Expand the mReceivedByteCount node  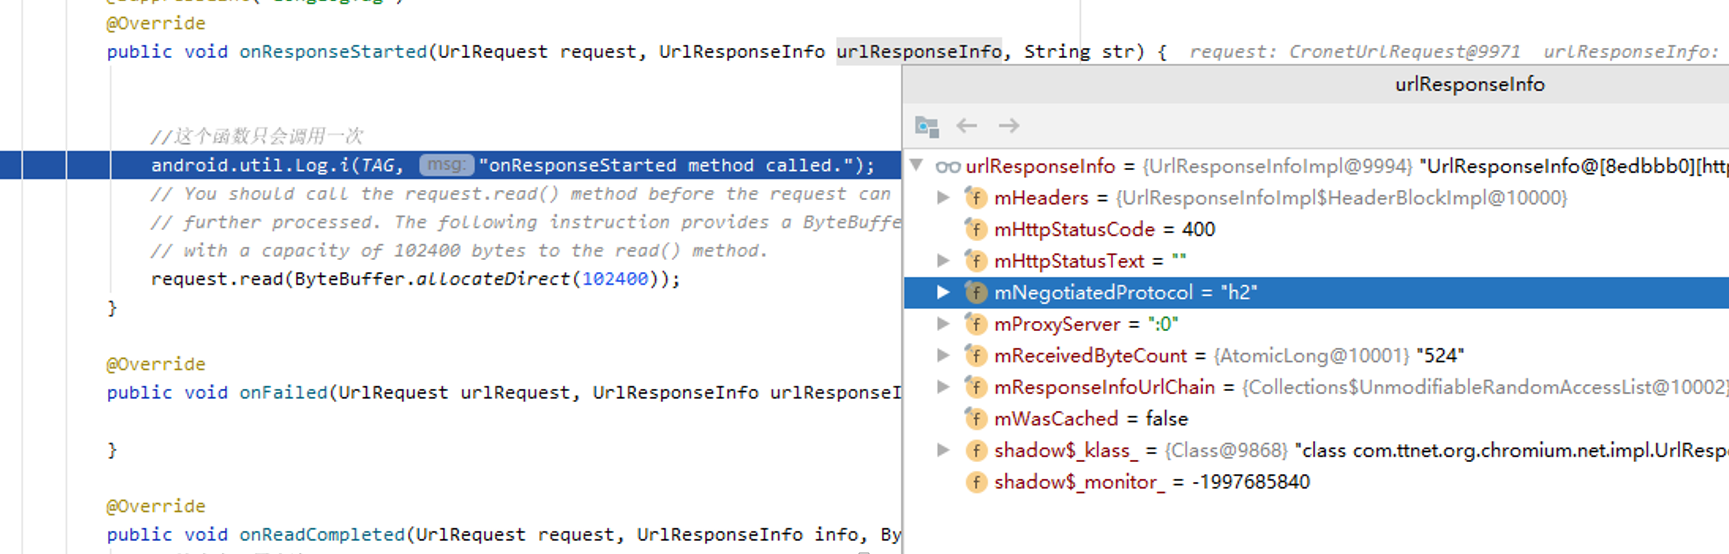[x=943, y=356]
